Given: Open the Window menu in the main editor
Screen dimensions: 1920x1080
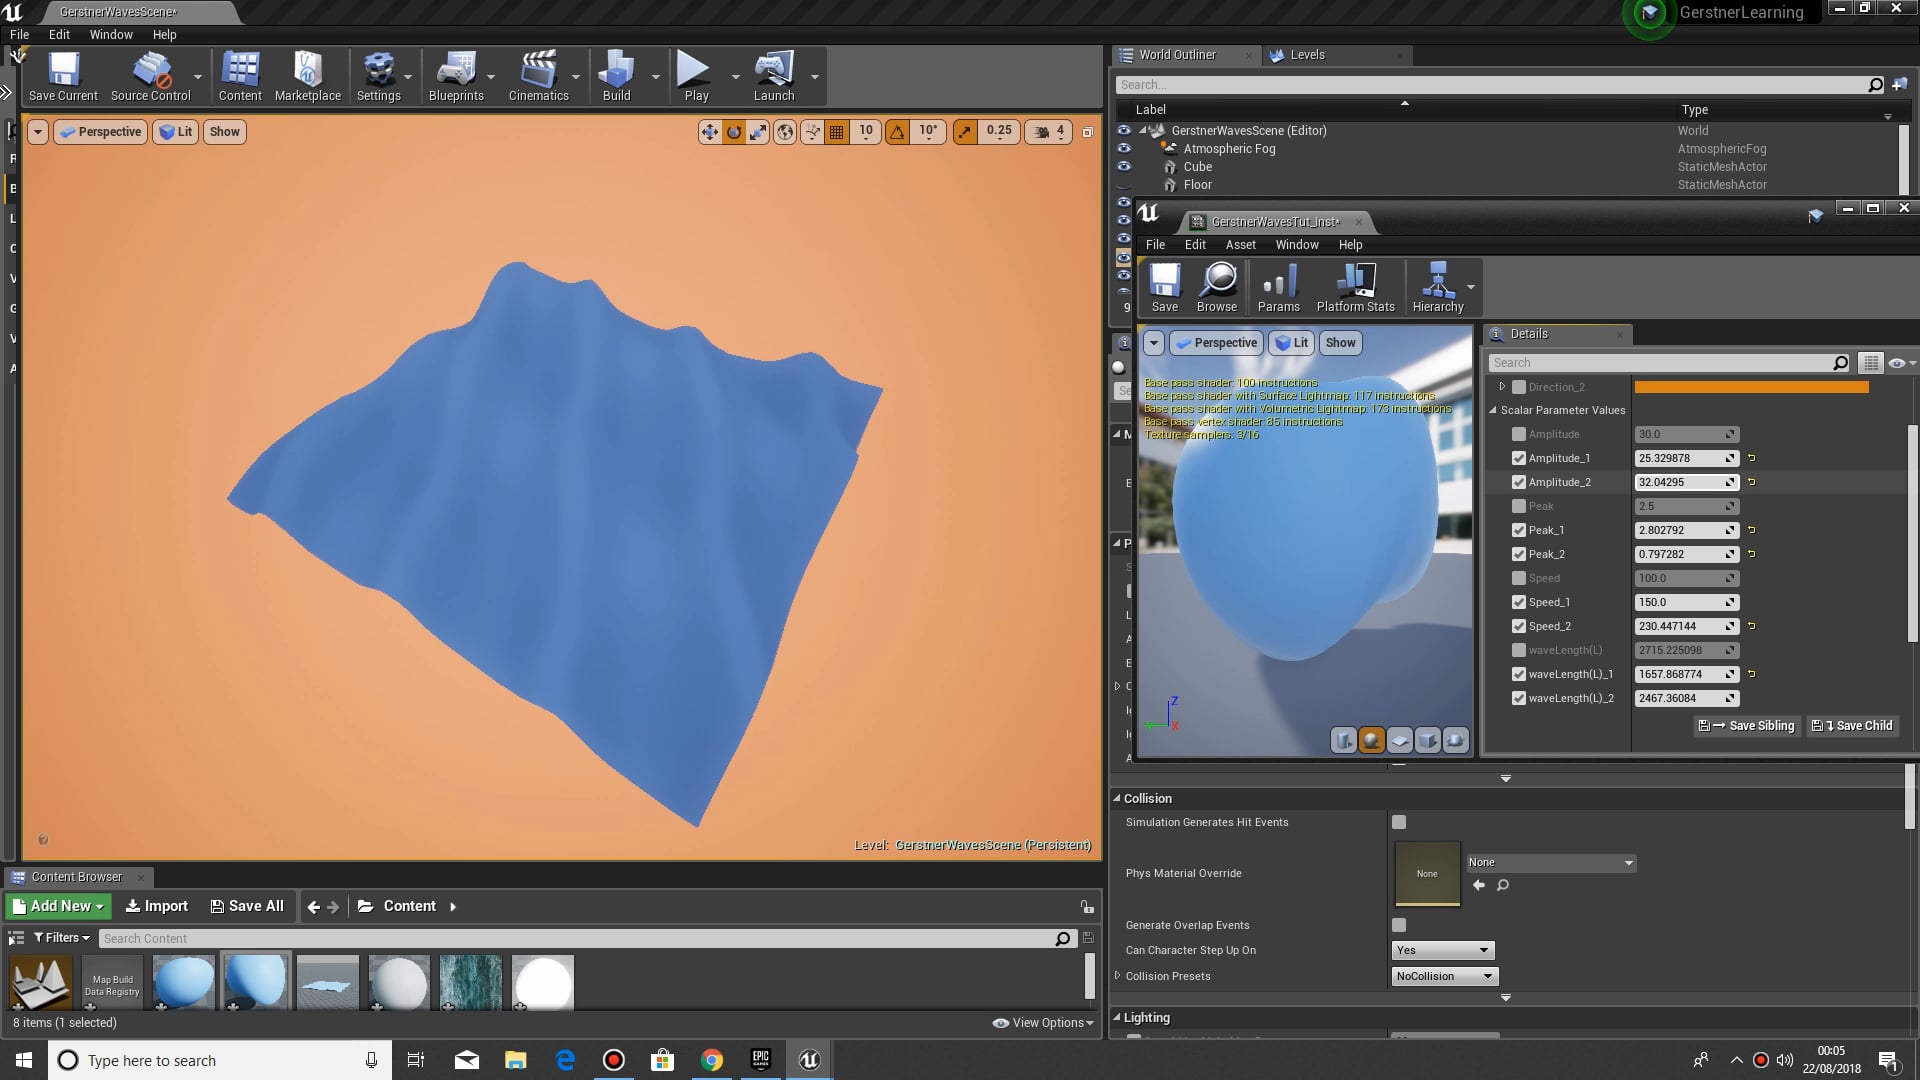Looking at the screenshot, I should 111,34.
